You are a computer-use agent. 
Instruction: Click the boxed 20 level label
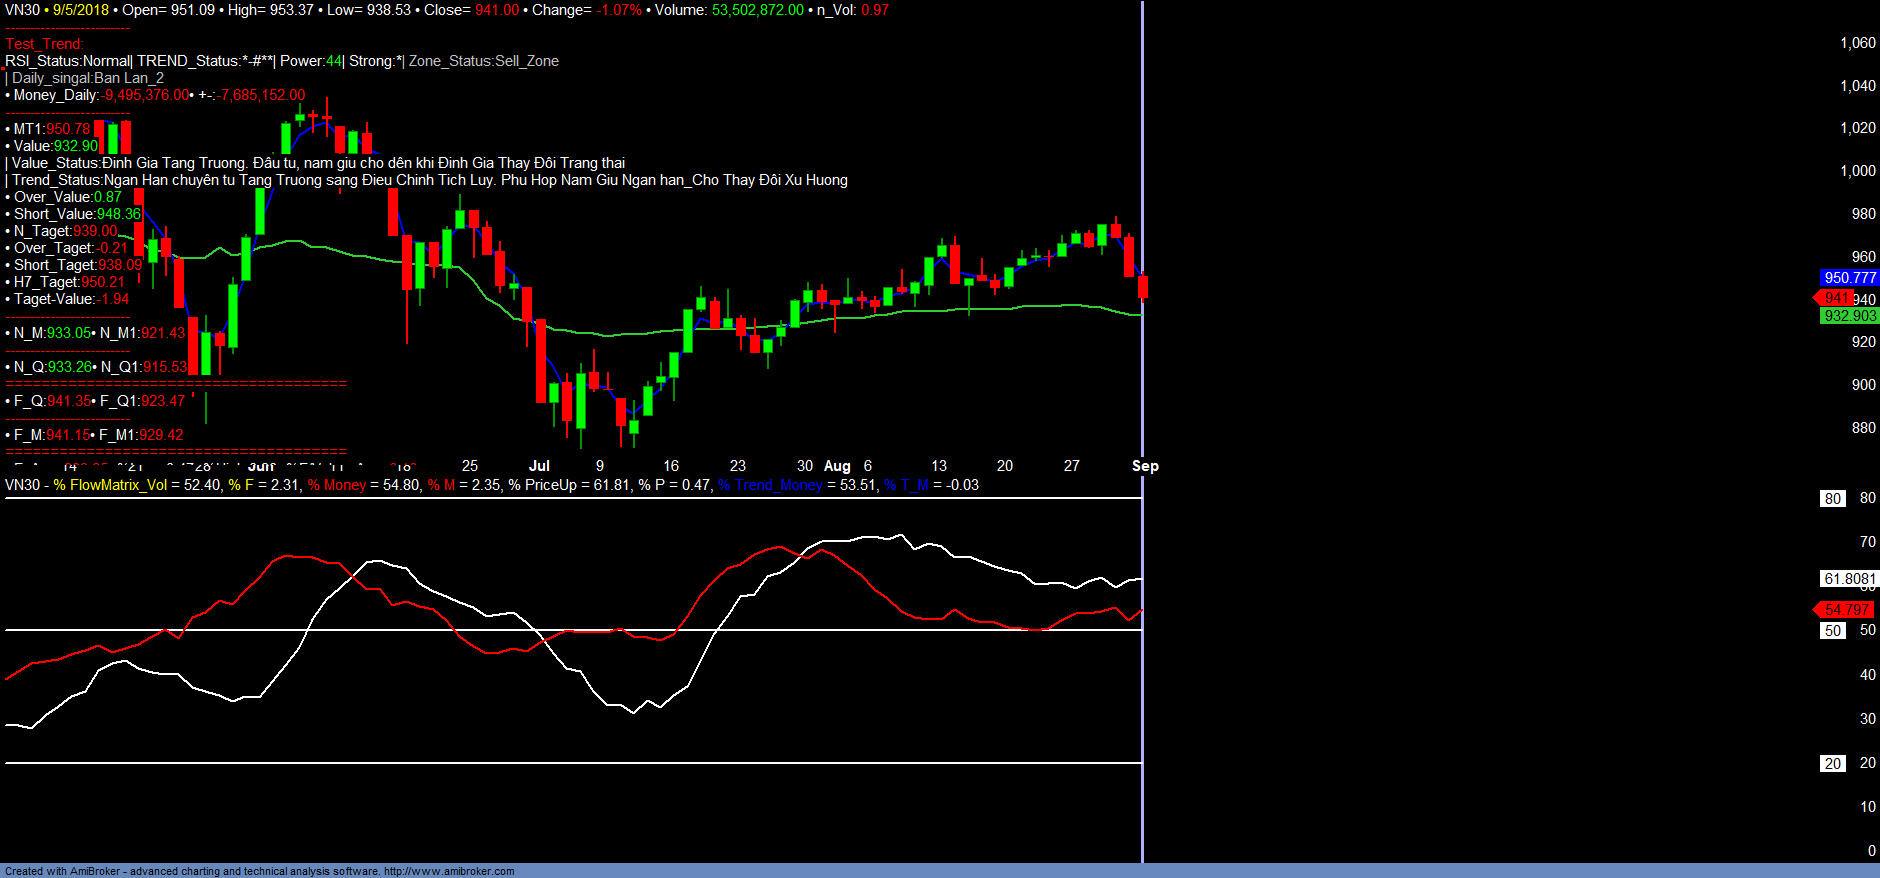pos(1832,764)
